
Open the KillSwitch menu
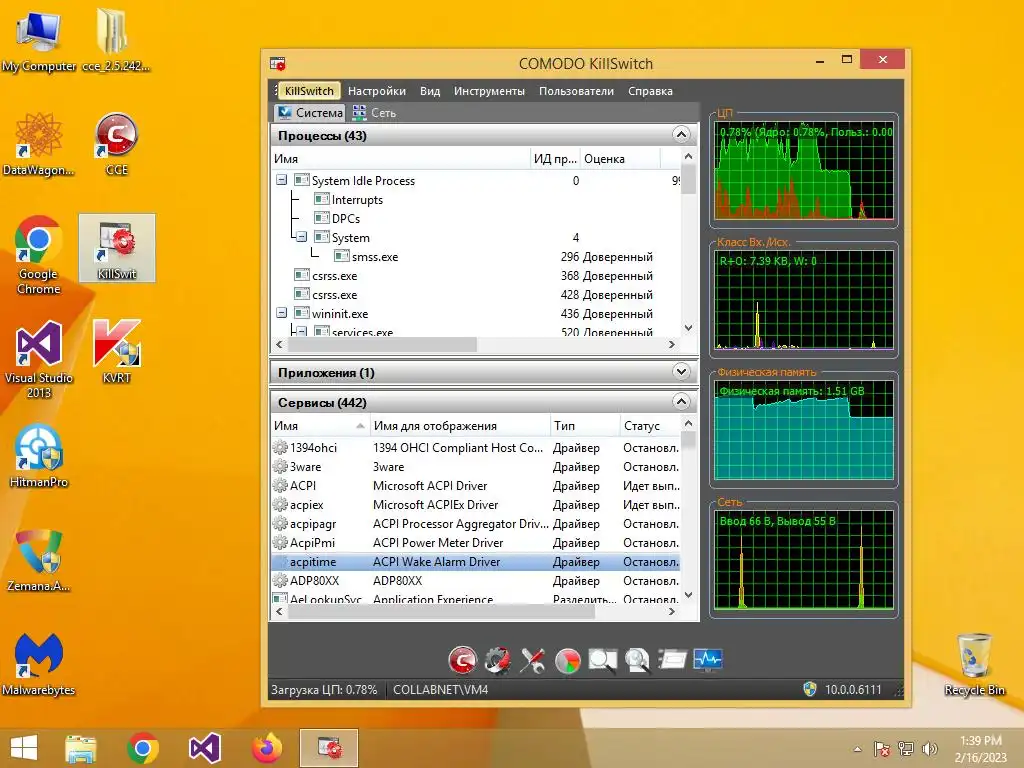point(309,91)
